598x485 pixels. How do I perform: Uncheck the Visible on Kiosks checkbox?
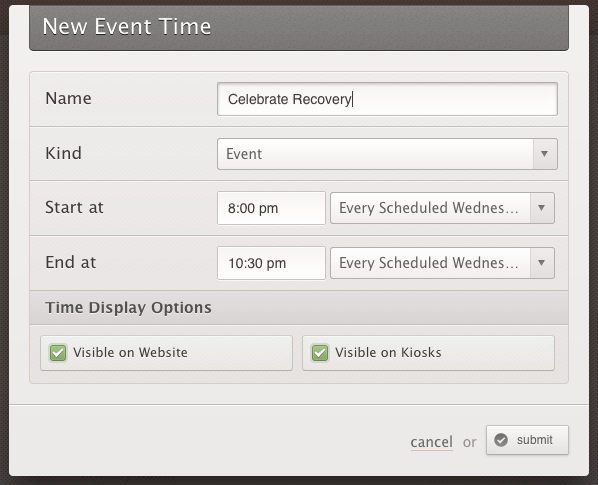click(320, 353)
